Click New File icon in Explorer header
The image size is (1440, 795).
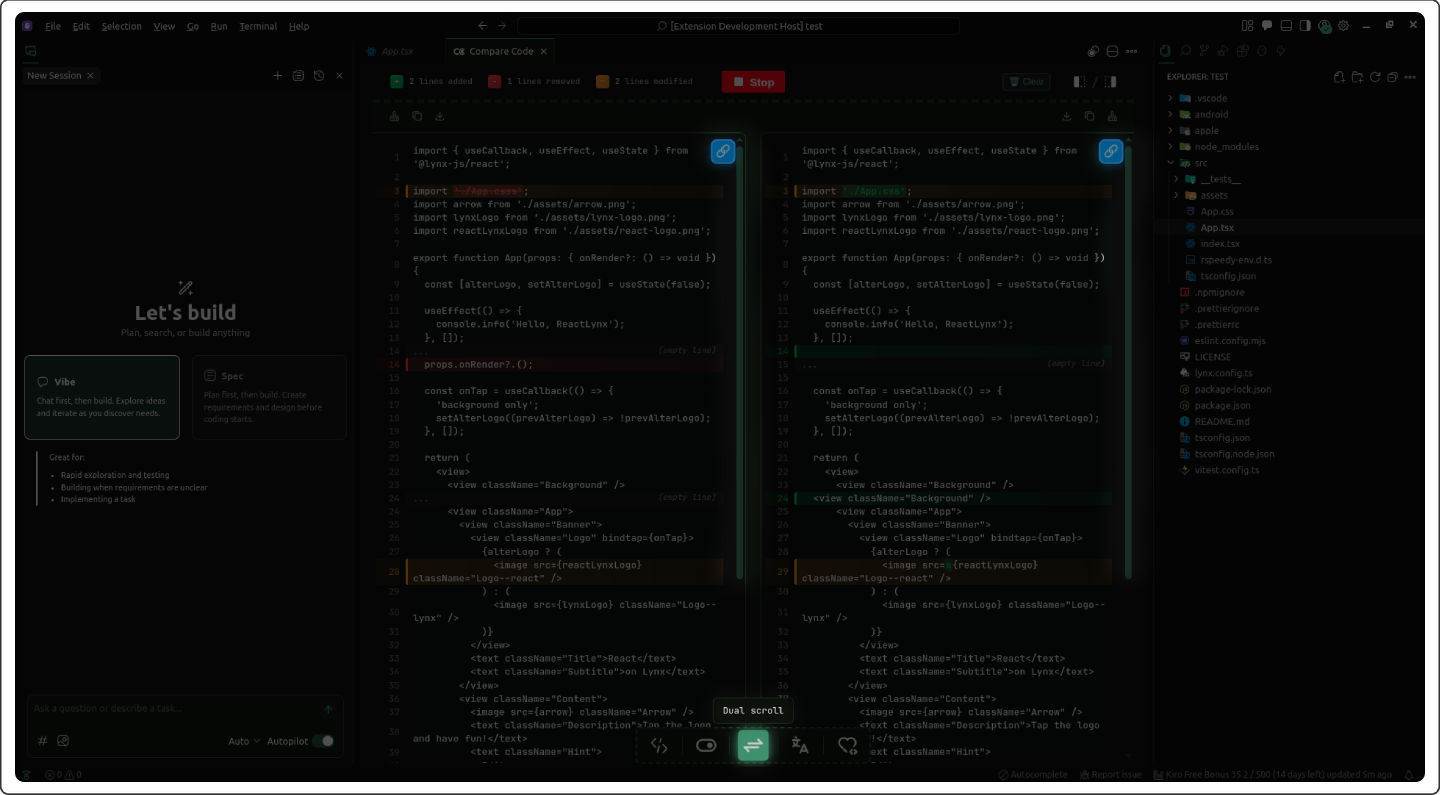(1340, 77)
